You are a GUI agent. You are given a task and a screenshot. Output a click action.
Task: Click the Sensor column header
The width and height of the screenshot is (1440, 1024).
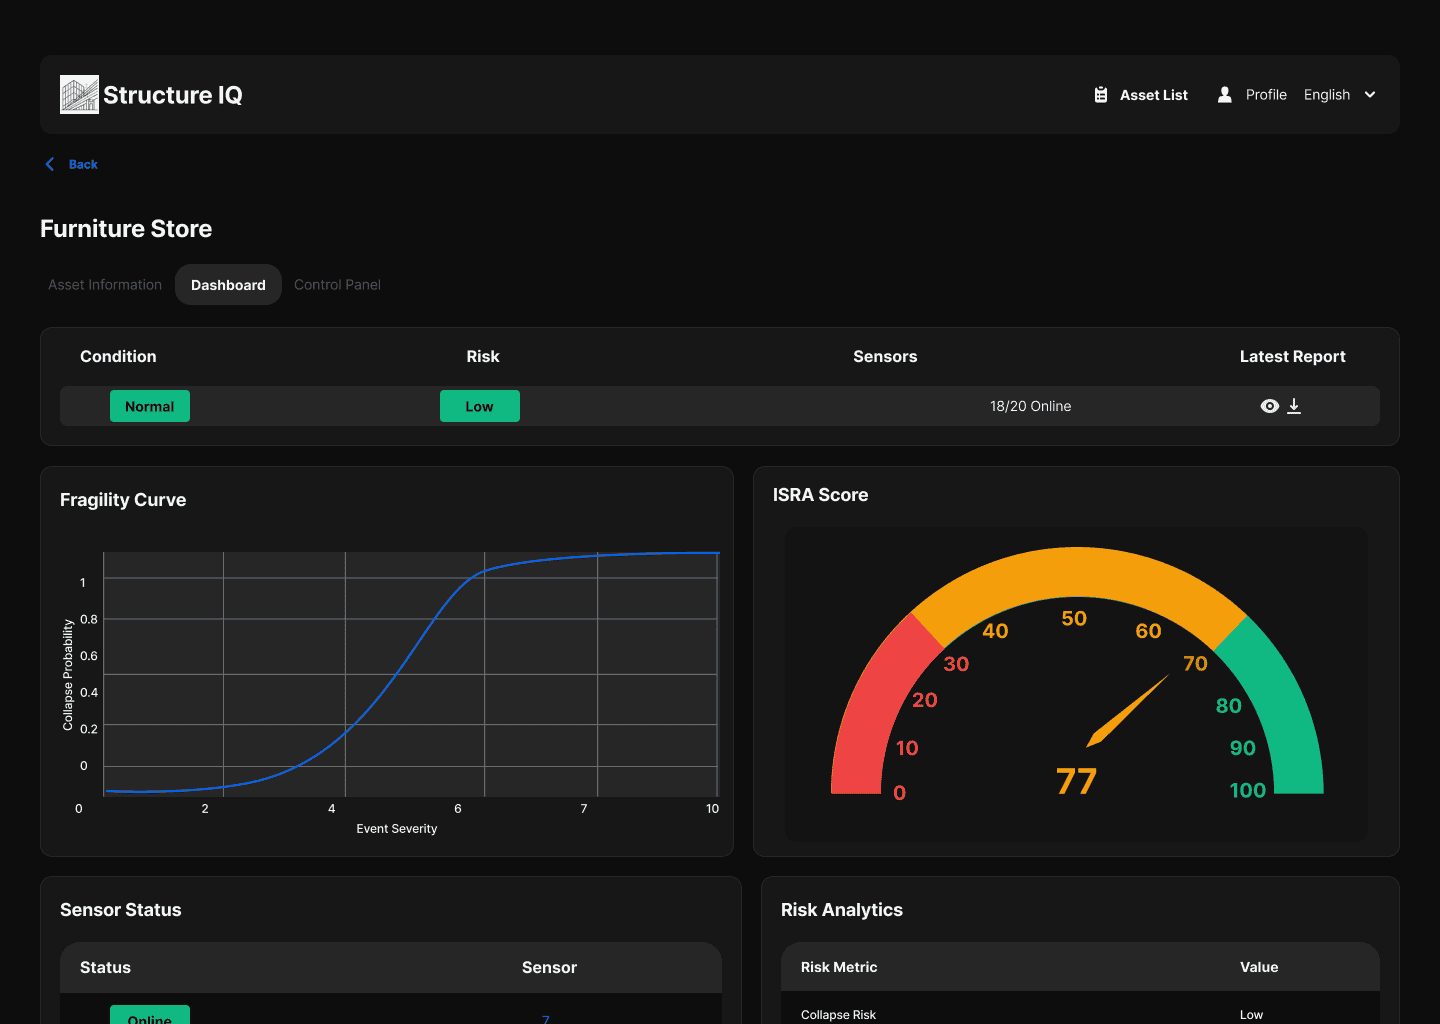pos(549,968)
